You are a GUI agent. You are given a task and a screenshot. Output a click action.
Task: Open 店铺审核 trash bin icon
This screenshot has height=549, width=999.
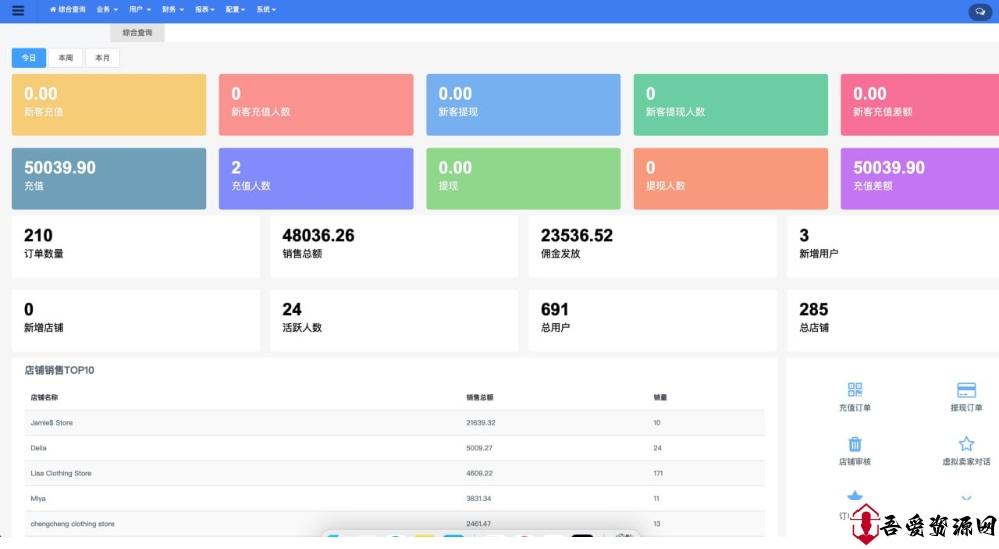click(x=854, y=444)
